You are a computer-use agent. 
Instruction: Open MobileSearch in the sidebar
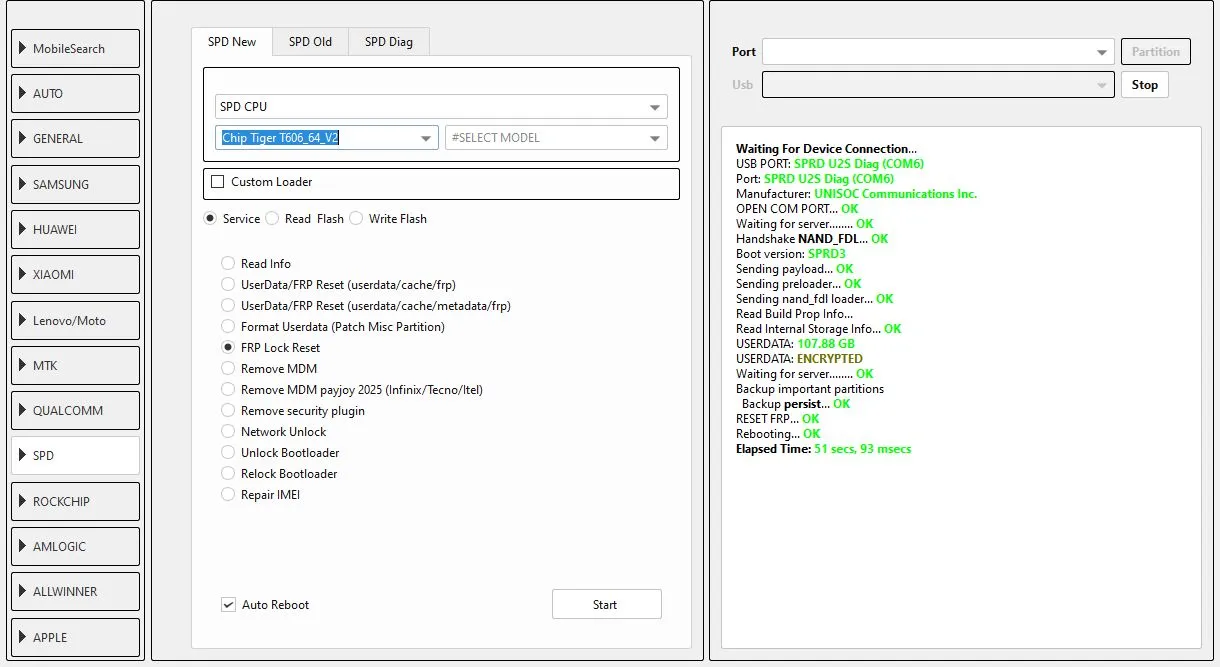pyautogui.click(x=75, y=49)
